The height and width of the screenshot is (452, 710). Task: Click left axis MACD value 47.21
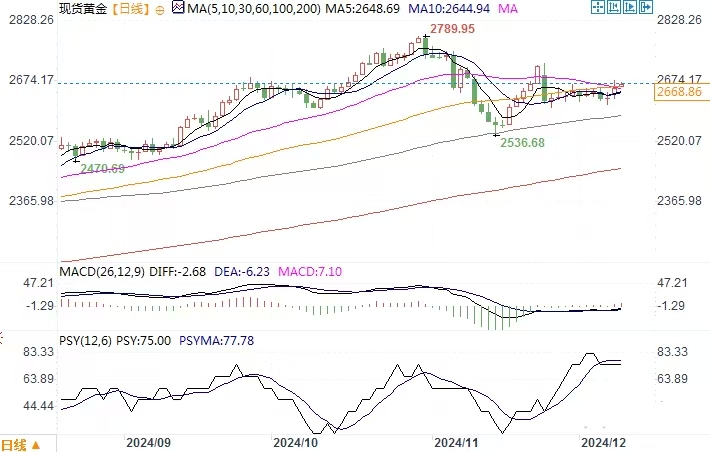click(38, 283)
